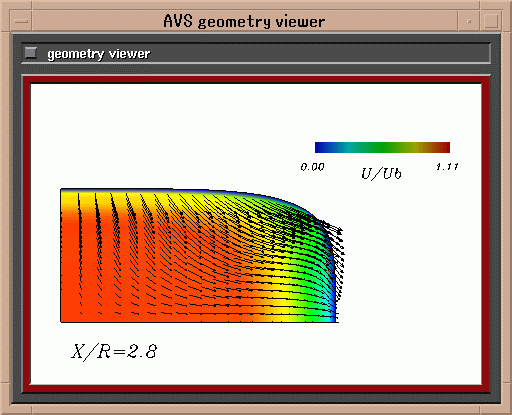Image resolution: width=512 pixels, height=415 pixels.
Task: Click the maximize square button
Action: pos(491,21)
